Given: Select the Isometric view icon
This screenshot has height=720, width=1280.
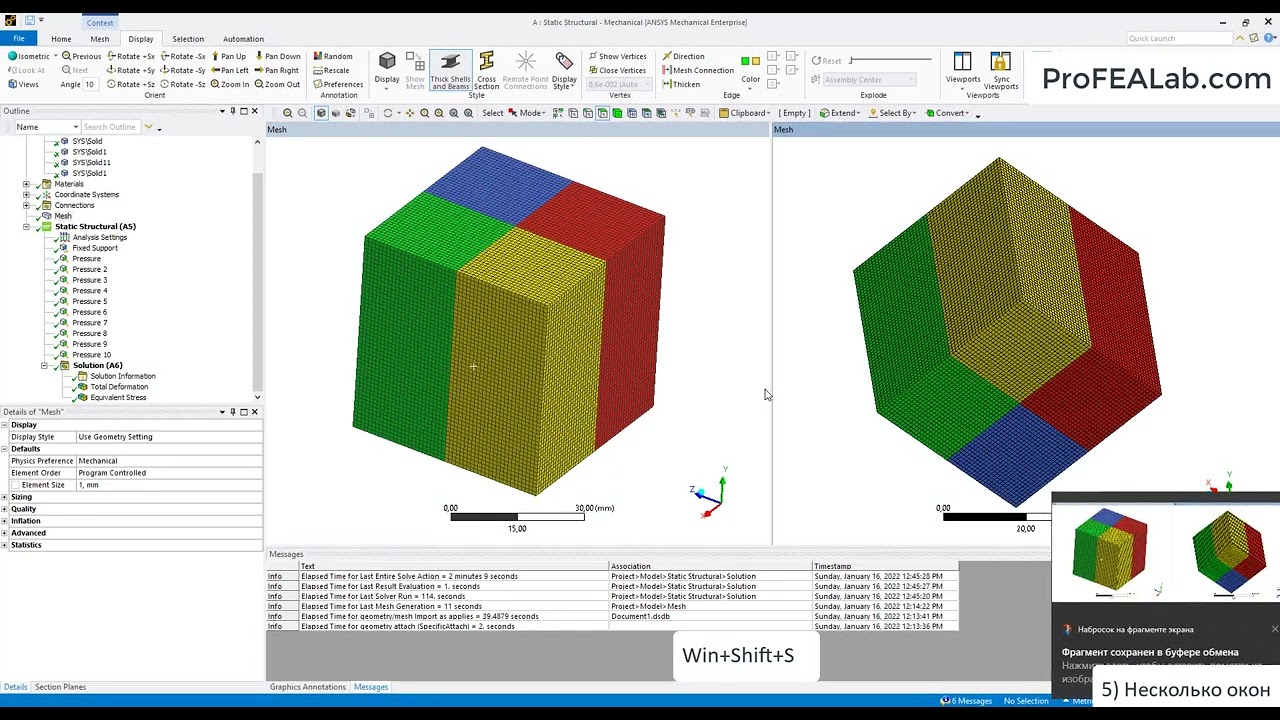Looking at the screenshot, I should (x=12, y=56).
